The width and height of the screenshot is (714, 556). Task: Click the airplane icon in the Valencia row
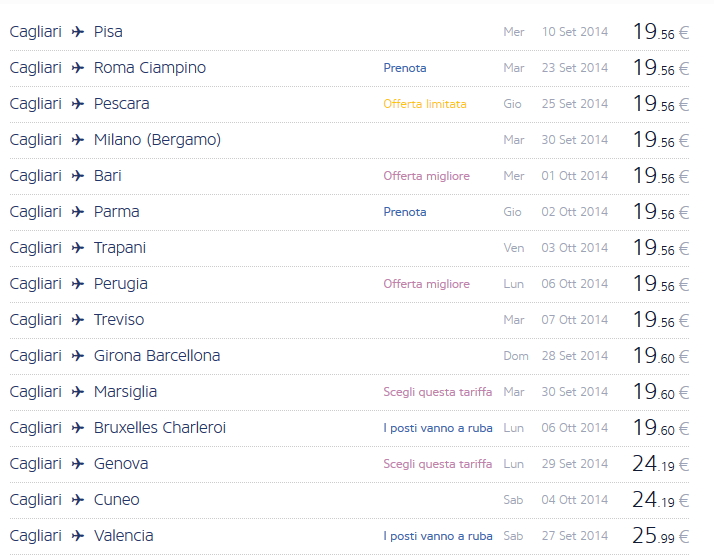(78, 536)
